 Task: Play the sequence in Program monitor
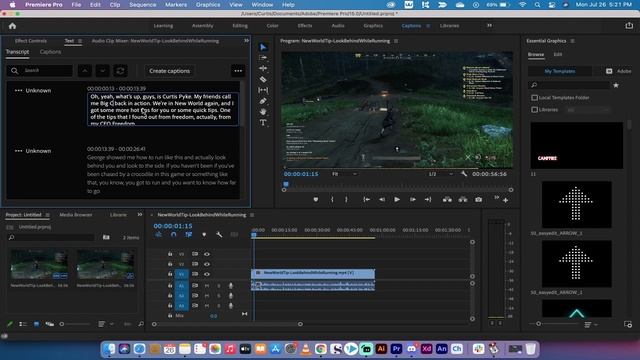pyautogui.click(x=397, y=200)
